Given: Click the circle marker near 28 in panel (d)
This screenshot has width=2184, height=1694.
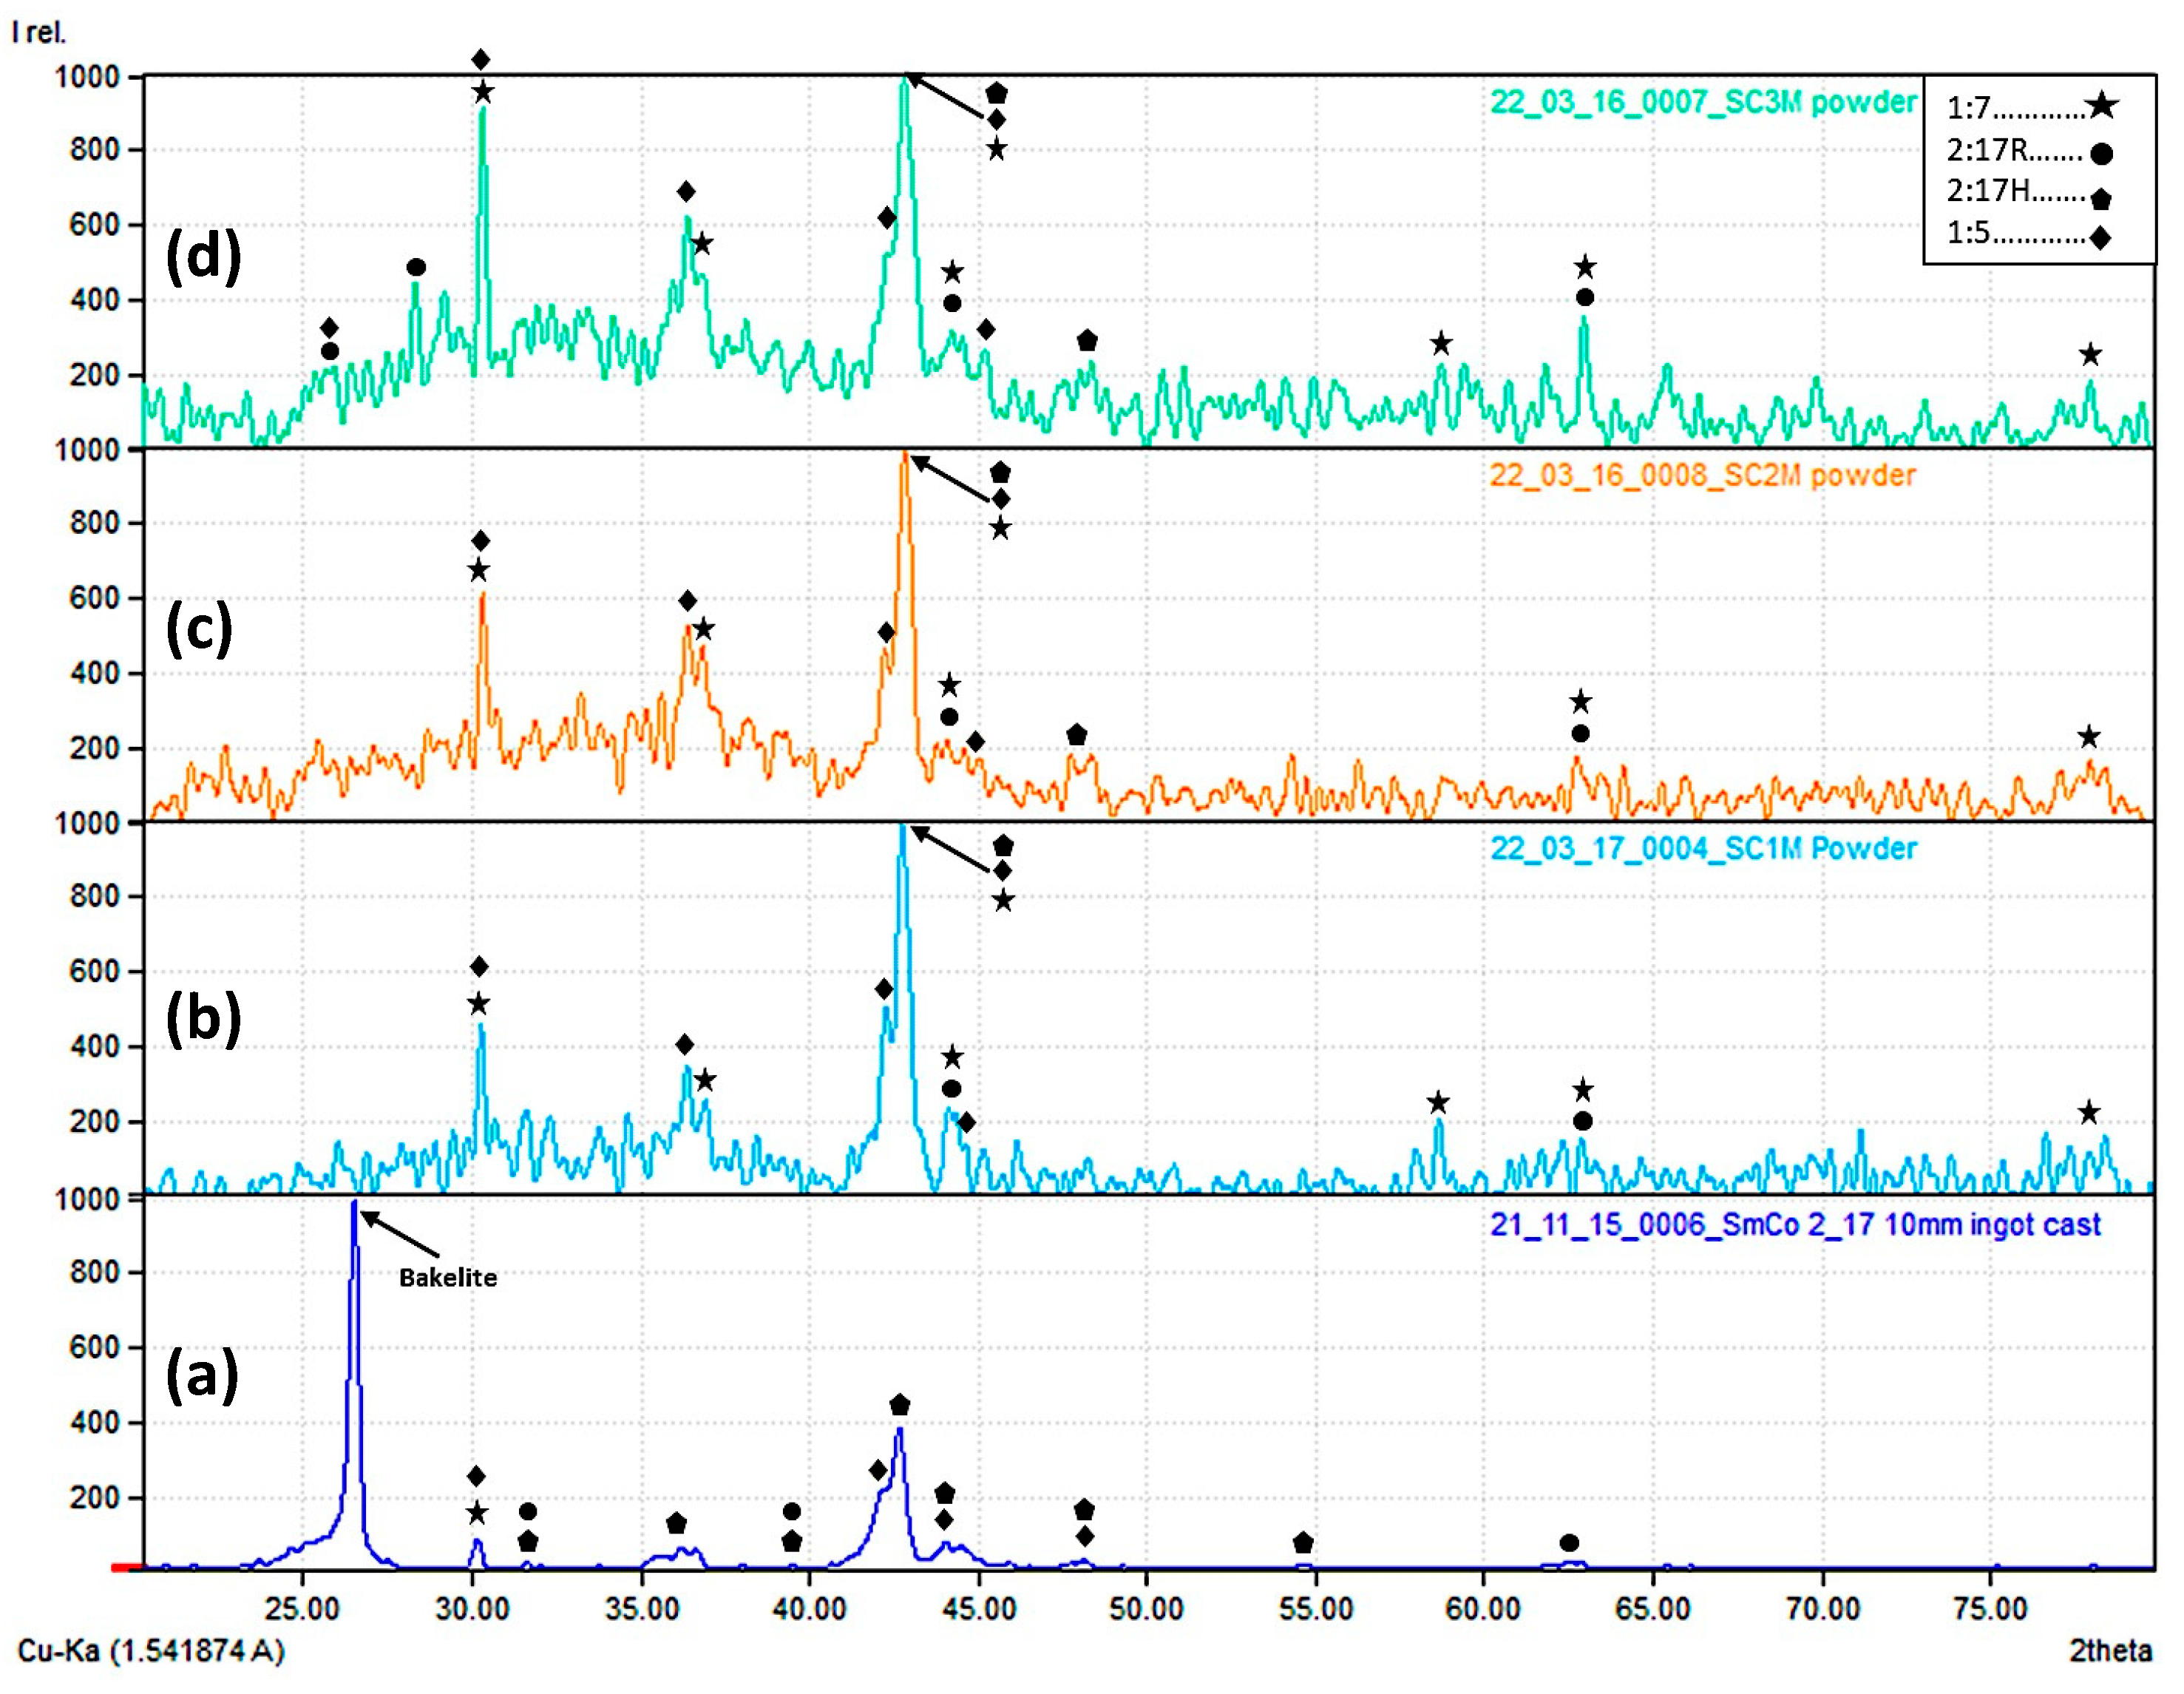Looking at the screenshot, I should coord(417,267).
